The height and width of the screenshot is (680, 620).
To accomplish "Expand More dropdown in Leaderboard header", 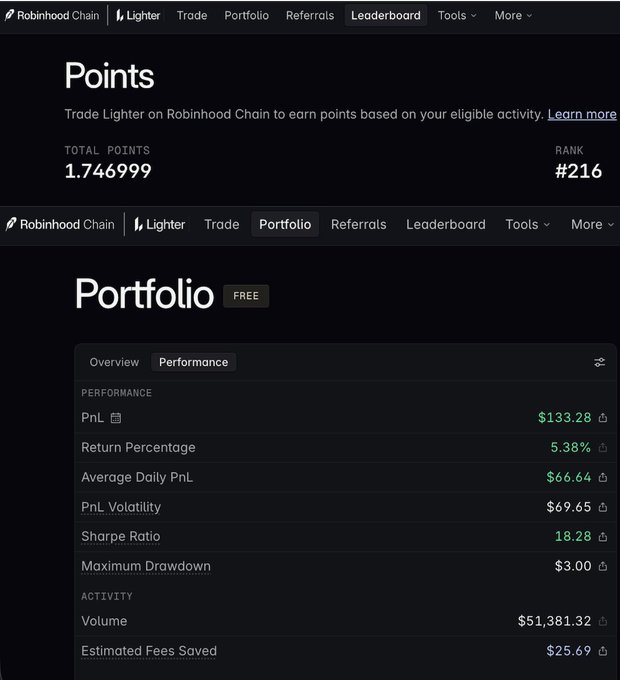I will coord(513,16).
